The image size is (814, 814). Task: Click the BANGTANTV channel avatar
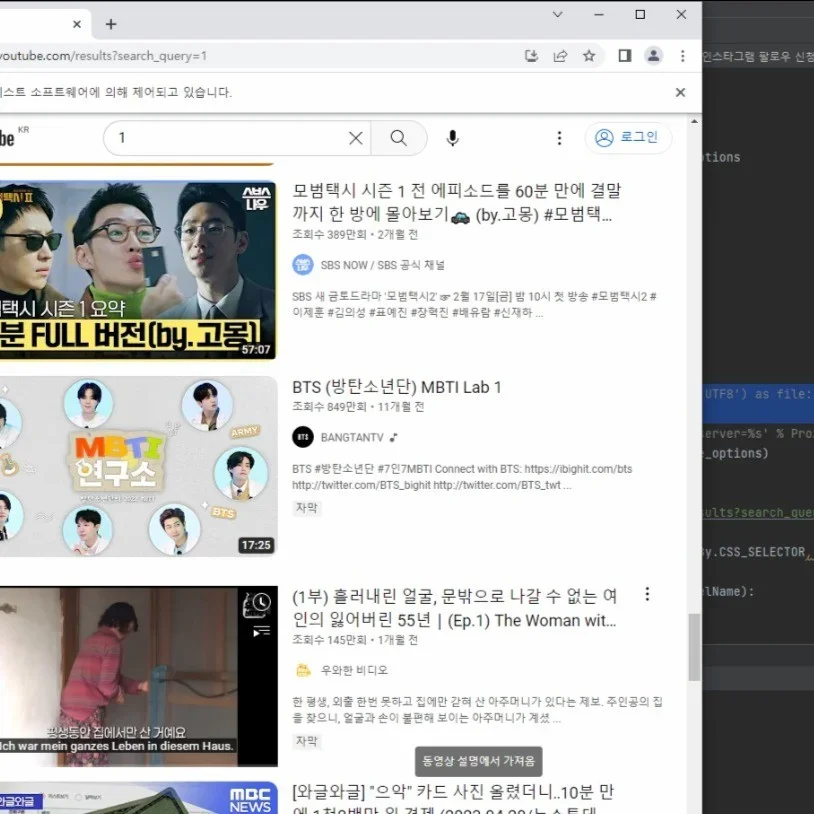303,437
